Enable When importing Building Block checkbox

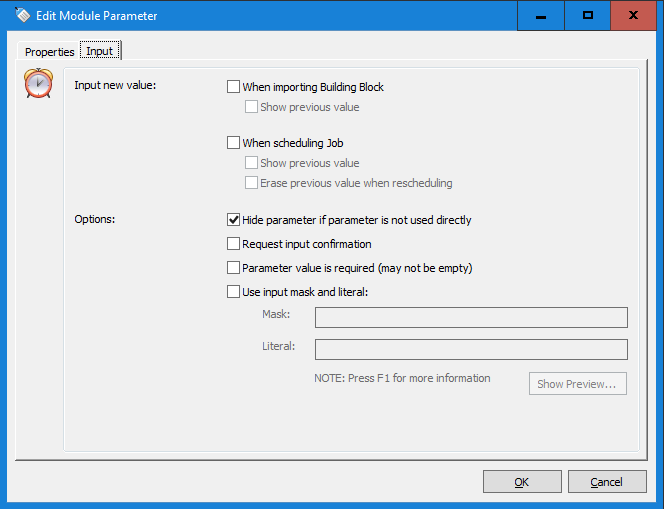[x=233, y=87]
